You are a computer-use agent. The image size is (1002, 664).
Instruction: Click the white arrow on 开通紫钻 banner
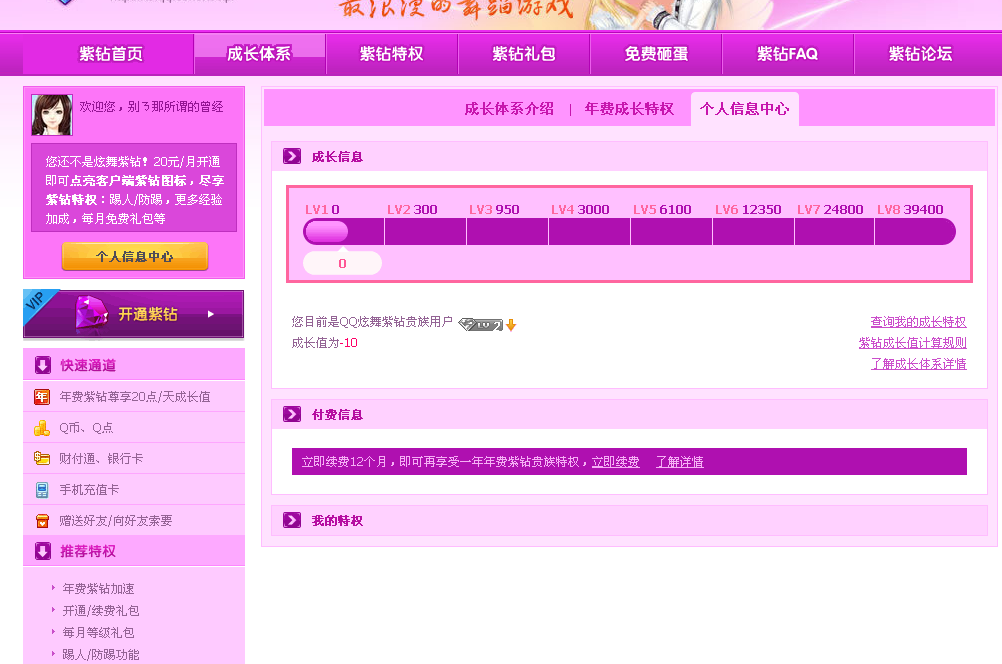tap(211, 314)
